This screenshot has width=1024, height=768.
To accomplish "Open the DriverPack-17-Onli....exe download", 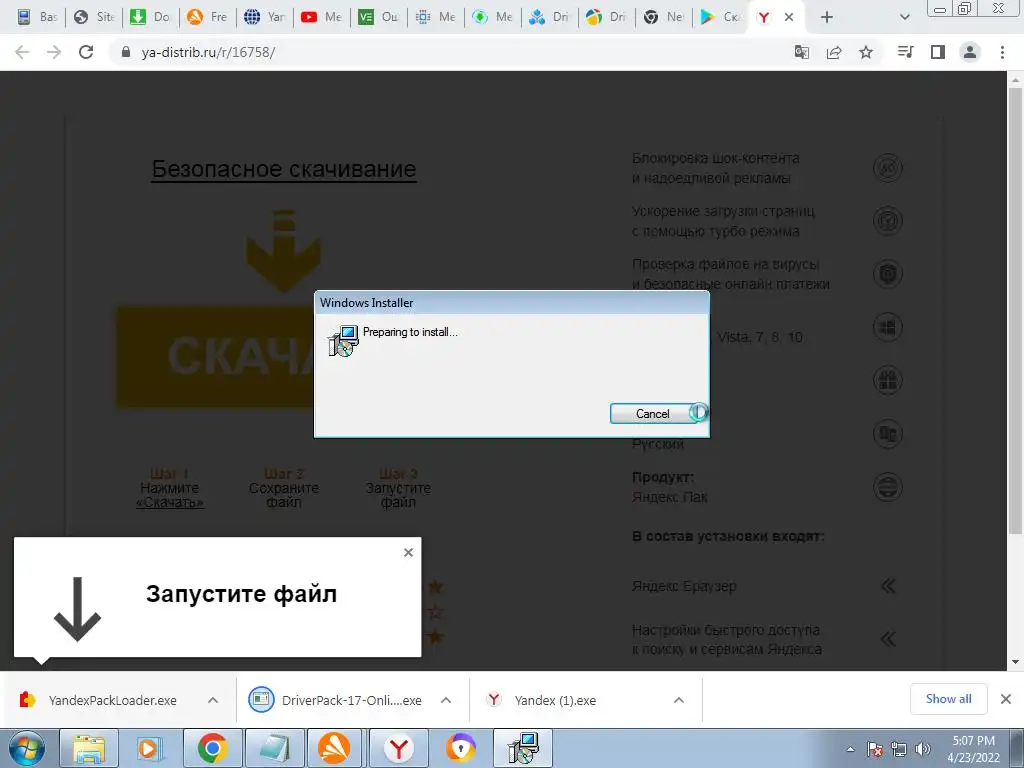I will pyautogui.click(x=336, y=700).
